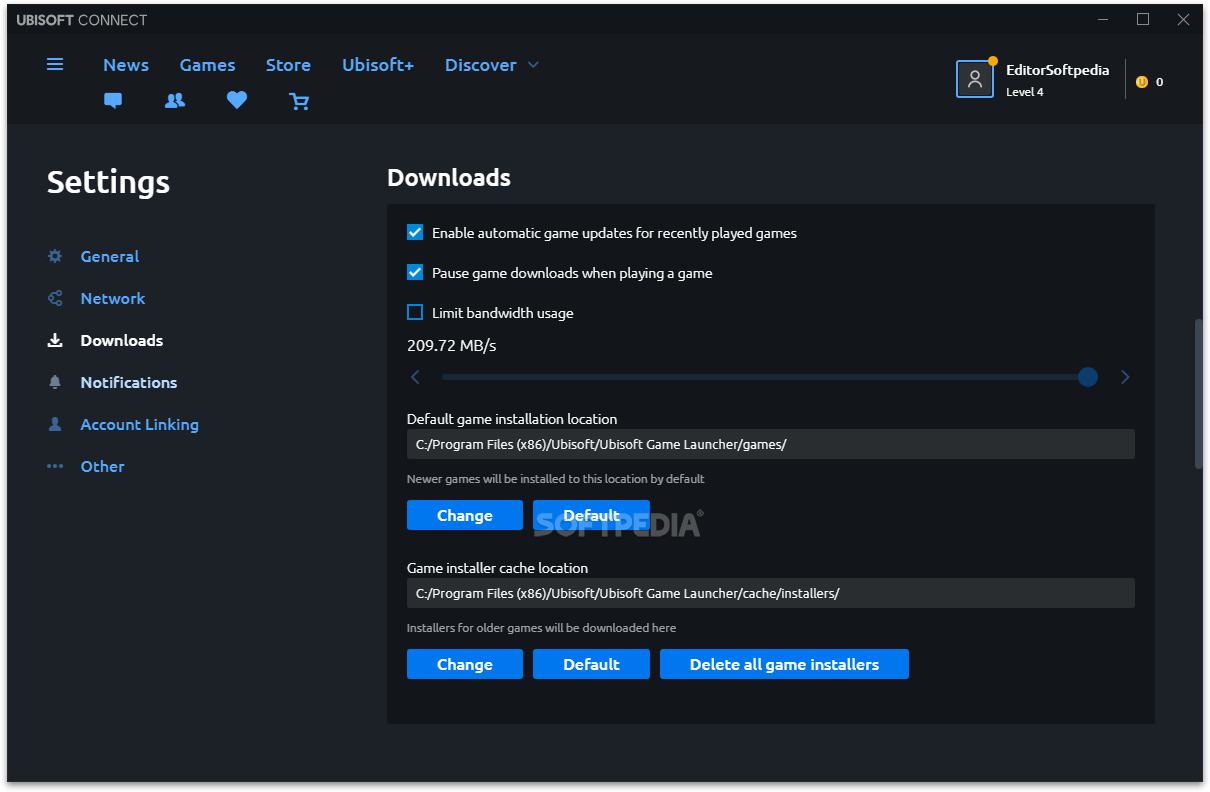Click the Units balance 0

click(x=1160, y=82)
